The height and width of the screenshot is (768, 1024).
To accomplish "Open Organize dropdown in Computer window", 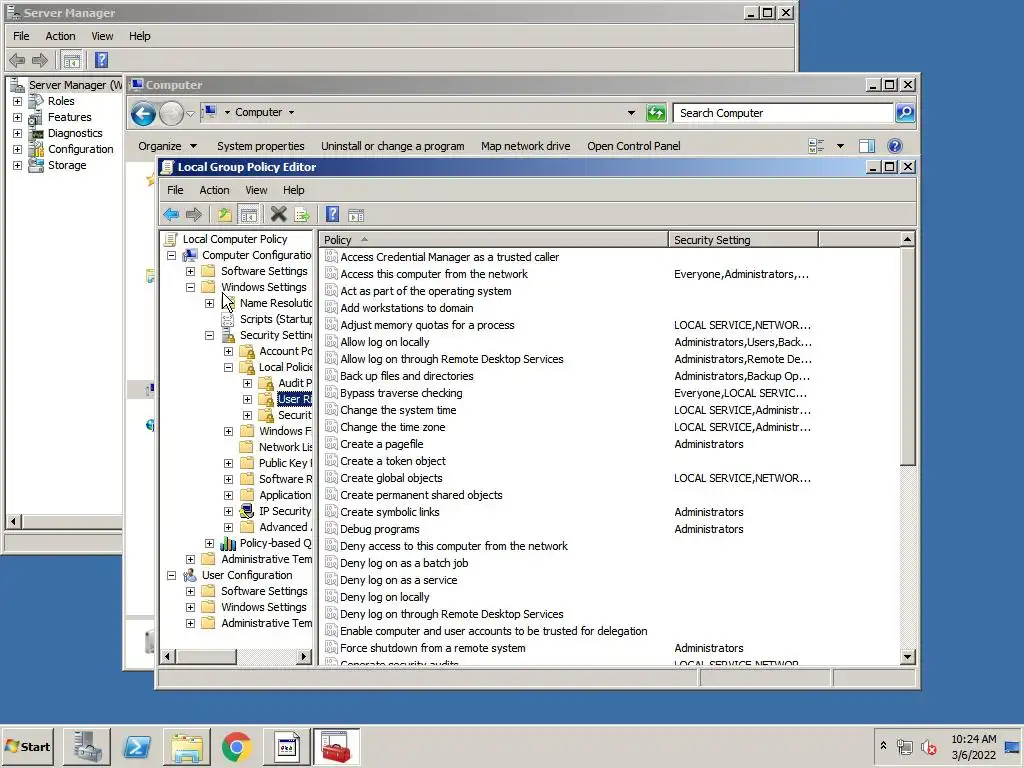I will click(x=167, y=146).
